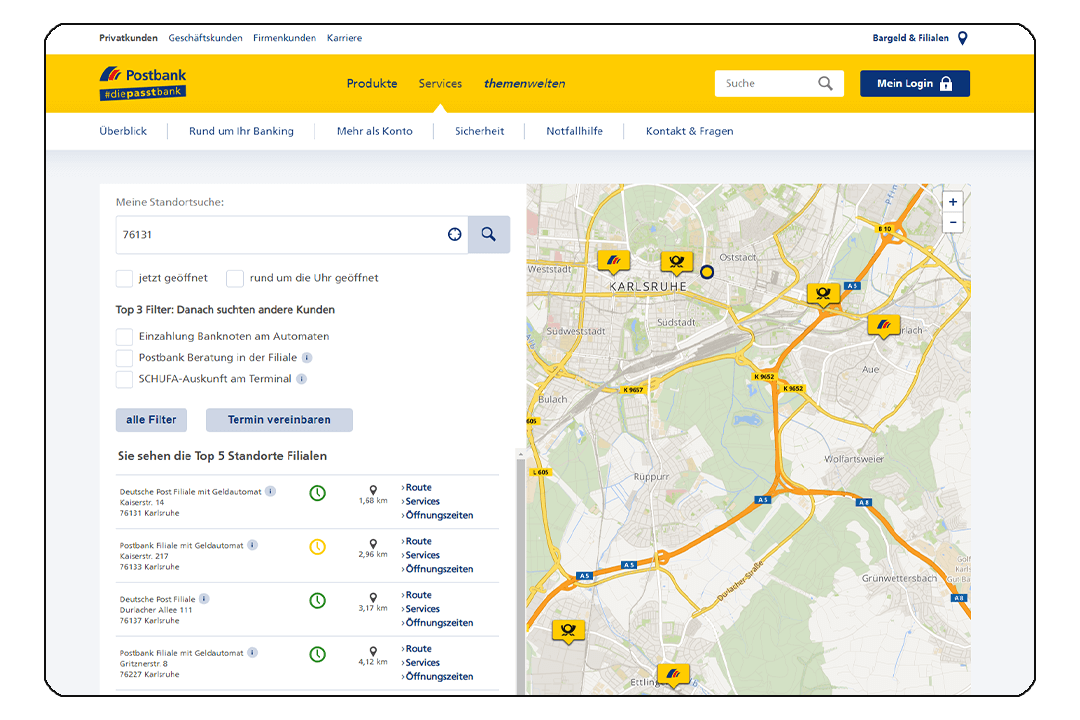Zoom out the map with minus button
1080x720 pixels.
953,223
